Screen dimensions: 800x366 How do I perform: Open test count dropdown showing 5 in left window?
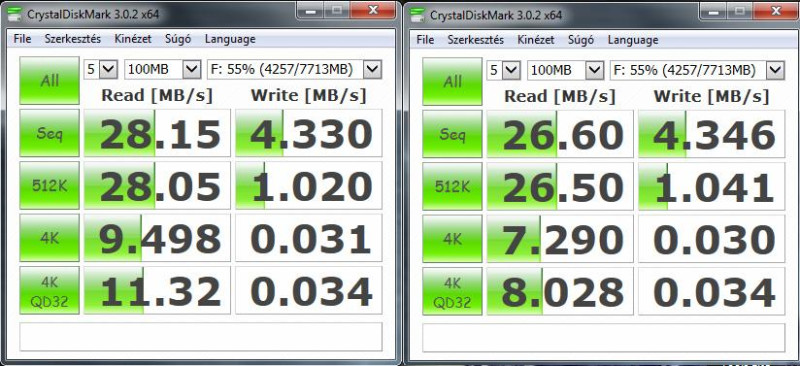coord(101,69)
